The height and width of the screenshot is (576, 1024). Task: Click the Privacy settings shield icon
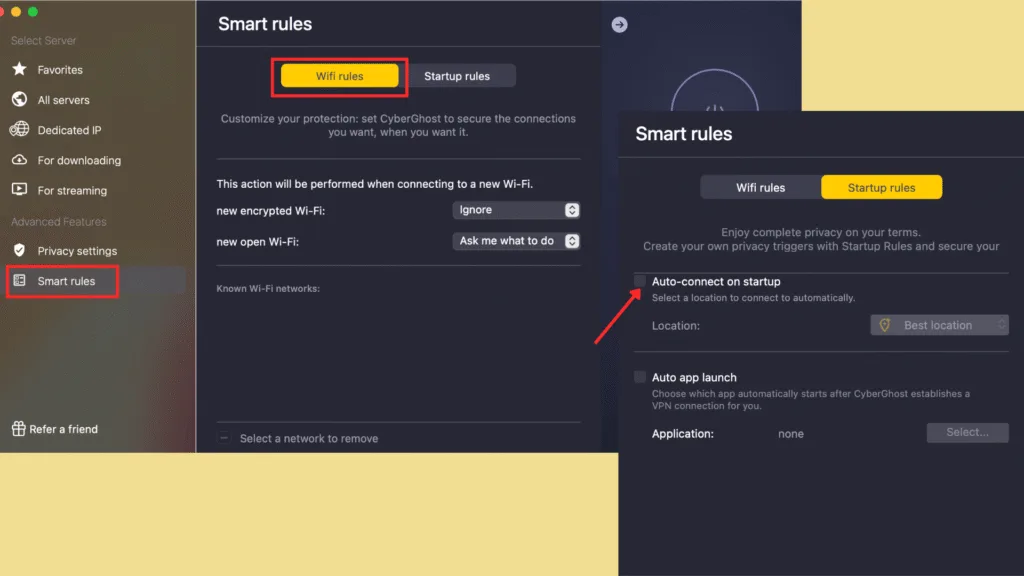pyautogui.click(x=20, y=250)
